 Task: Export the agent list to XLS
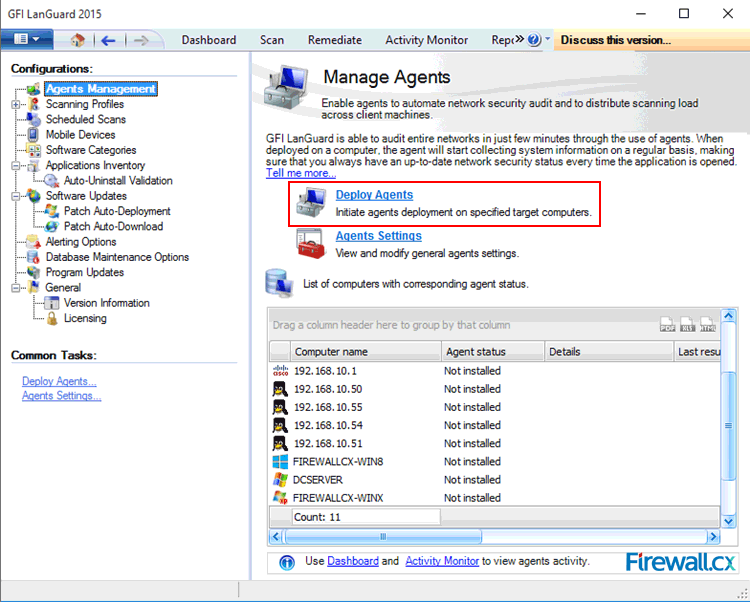tap(687, 325)
